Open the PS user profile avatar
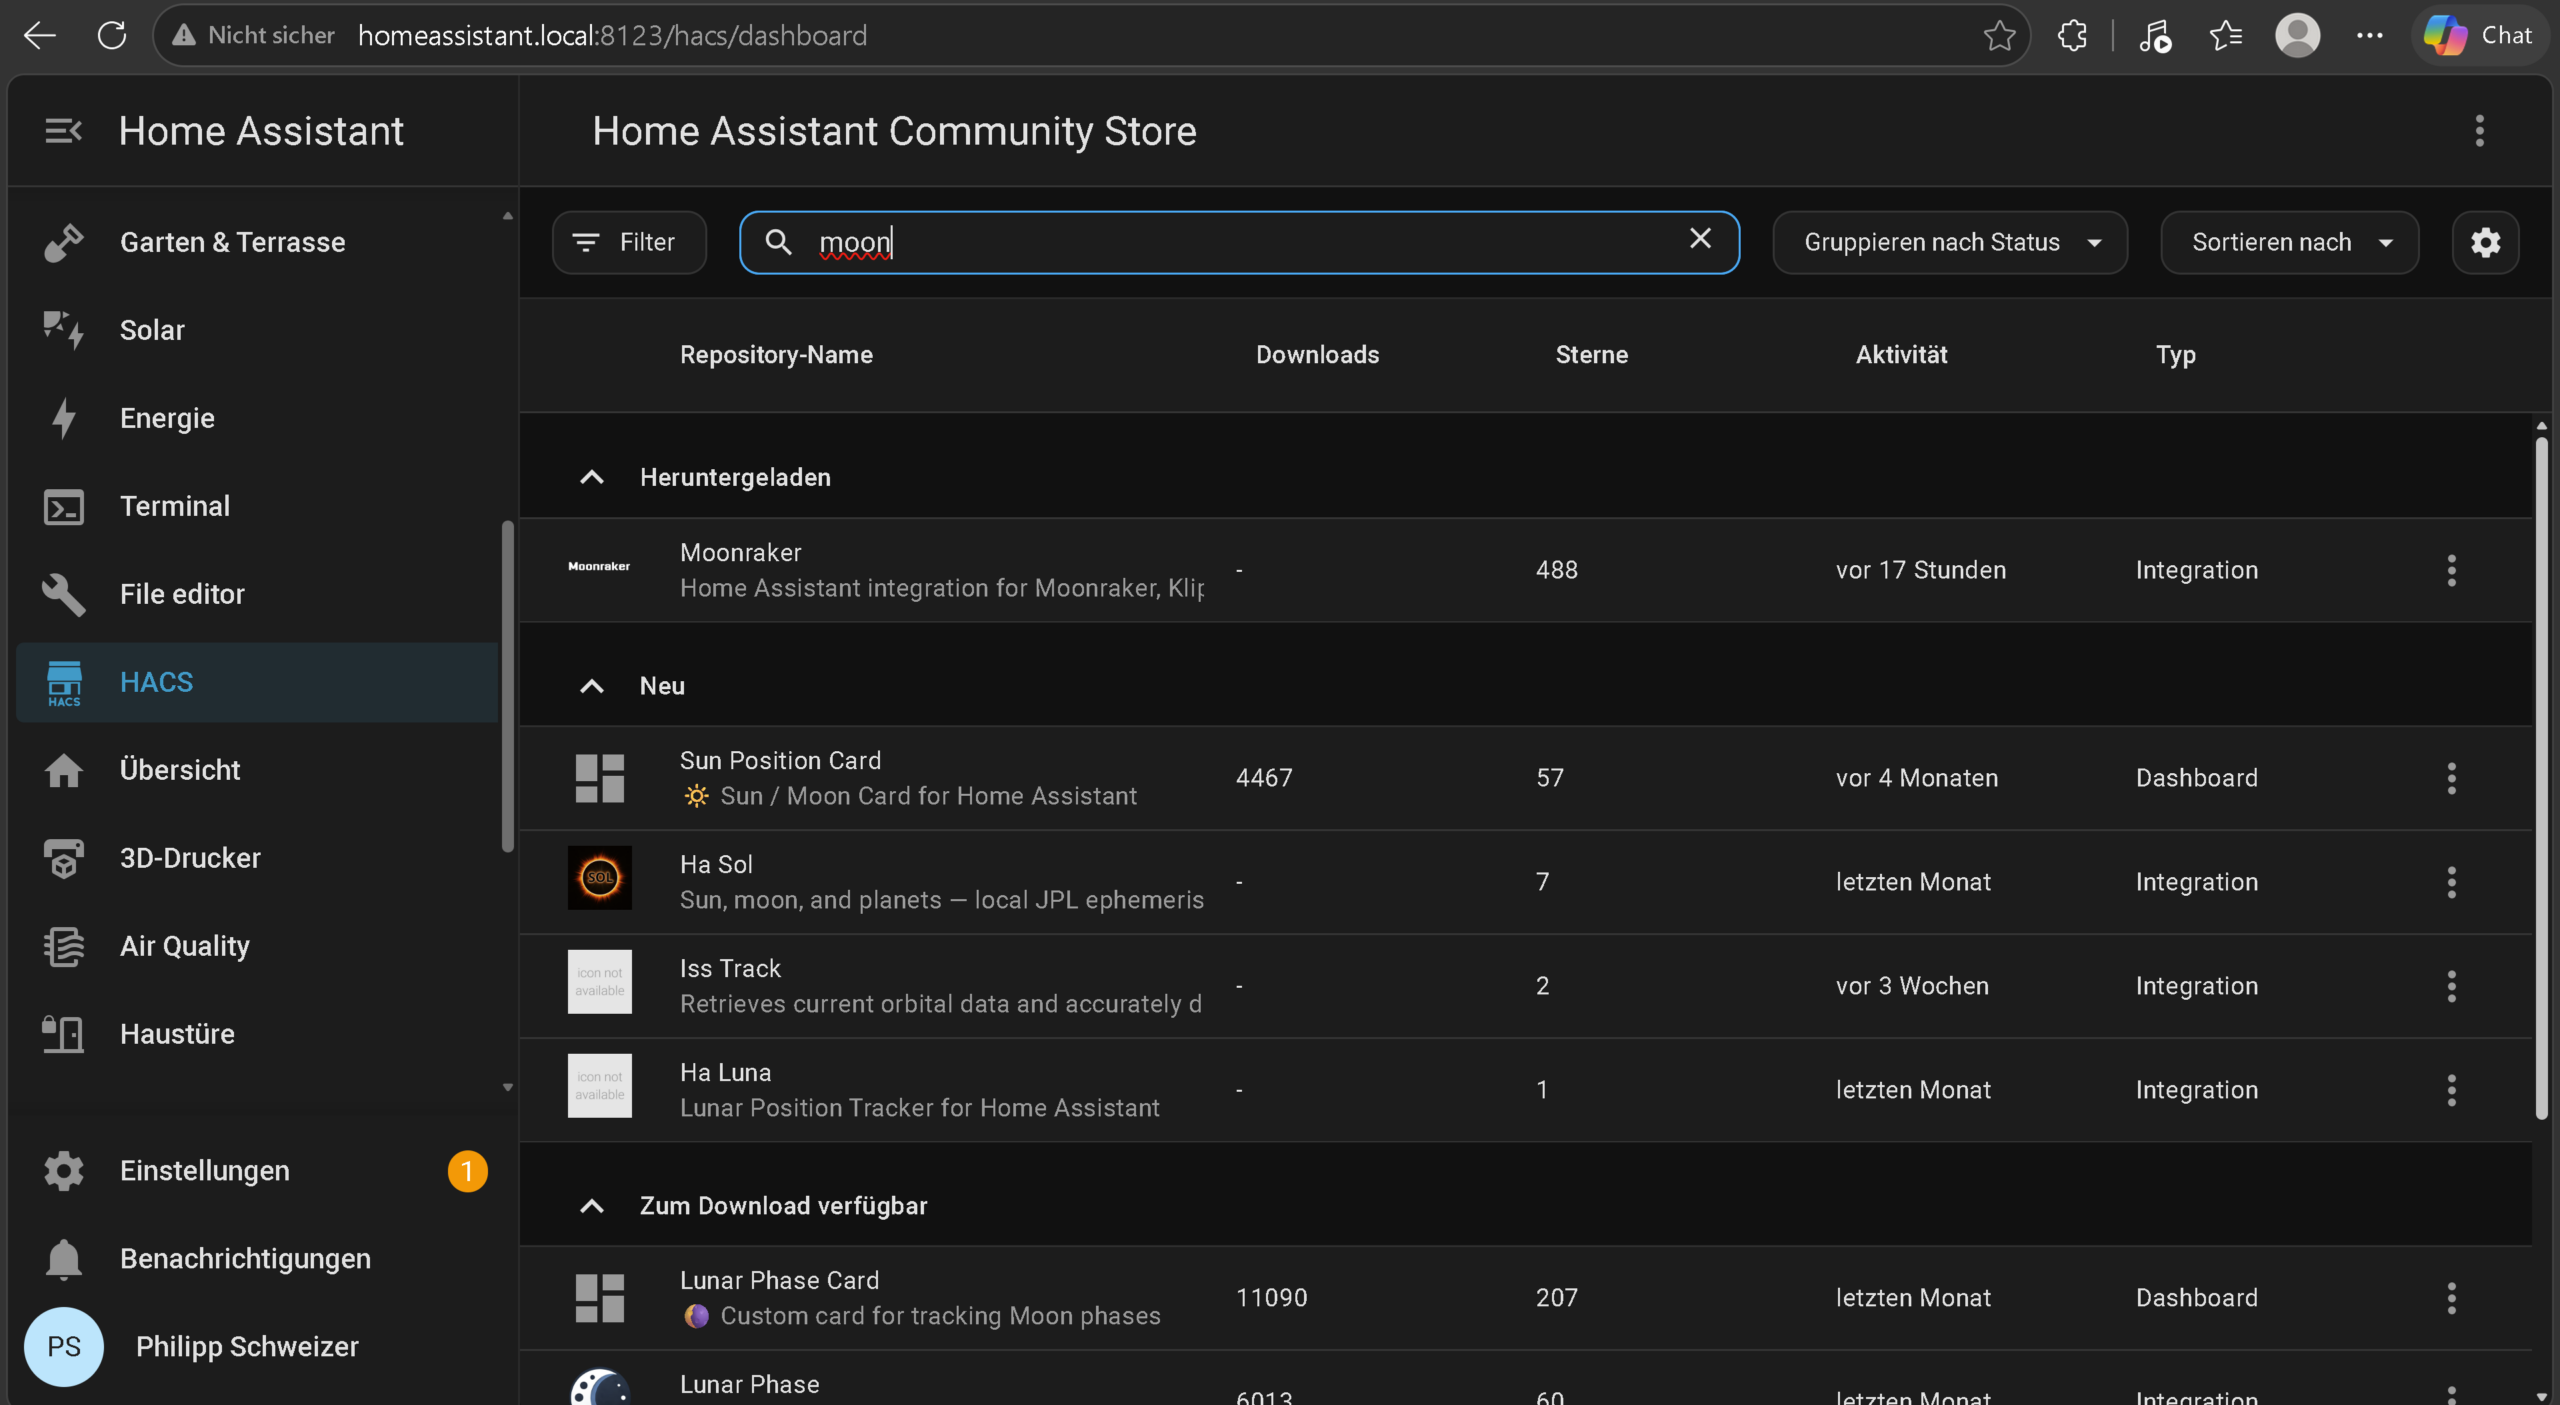2560x1405 pixels. pyautogui.click(x=64, y=1347)
